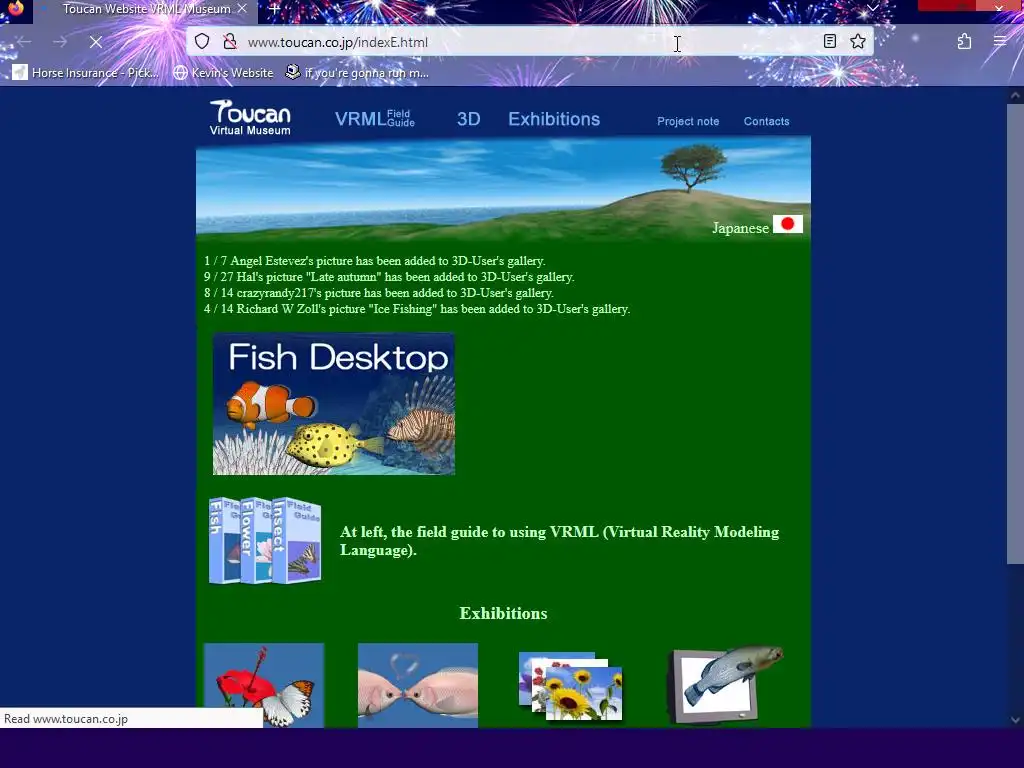Open Kevin's Website bookmark
This screenshot has width=1024, height=768.
[223, 72]
